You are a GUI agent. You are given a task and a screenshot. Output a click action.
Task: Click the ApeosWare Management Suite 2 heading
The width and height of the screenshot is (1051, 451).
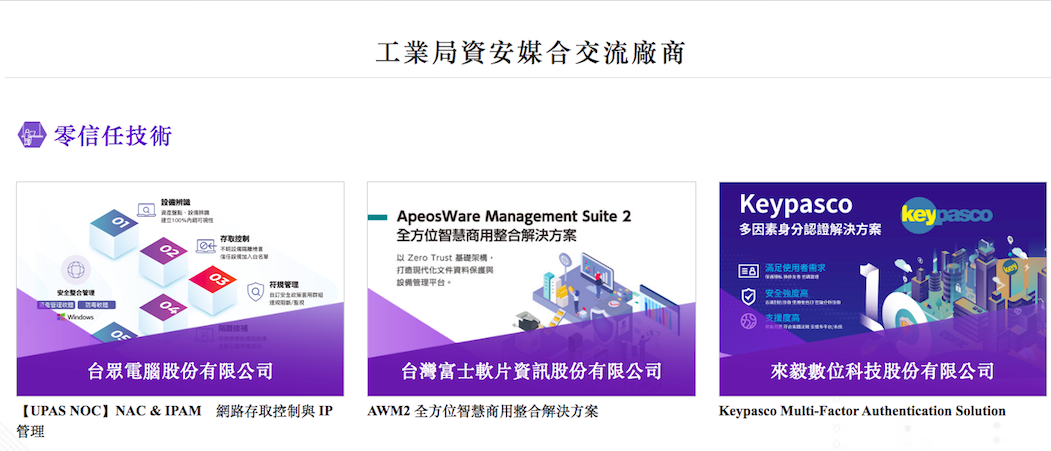[x=513, y=216]
